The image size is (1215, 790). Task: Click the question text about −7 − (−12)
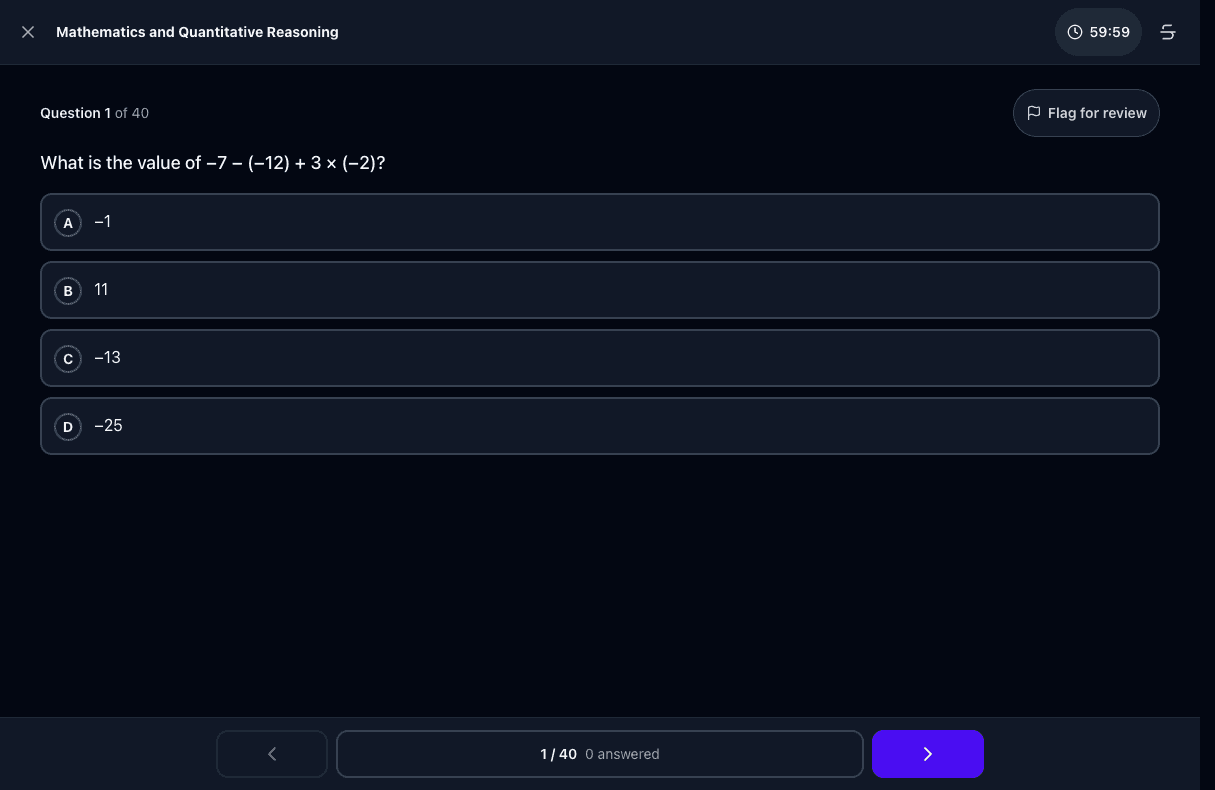click(x=213, y=163)
